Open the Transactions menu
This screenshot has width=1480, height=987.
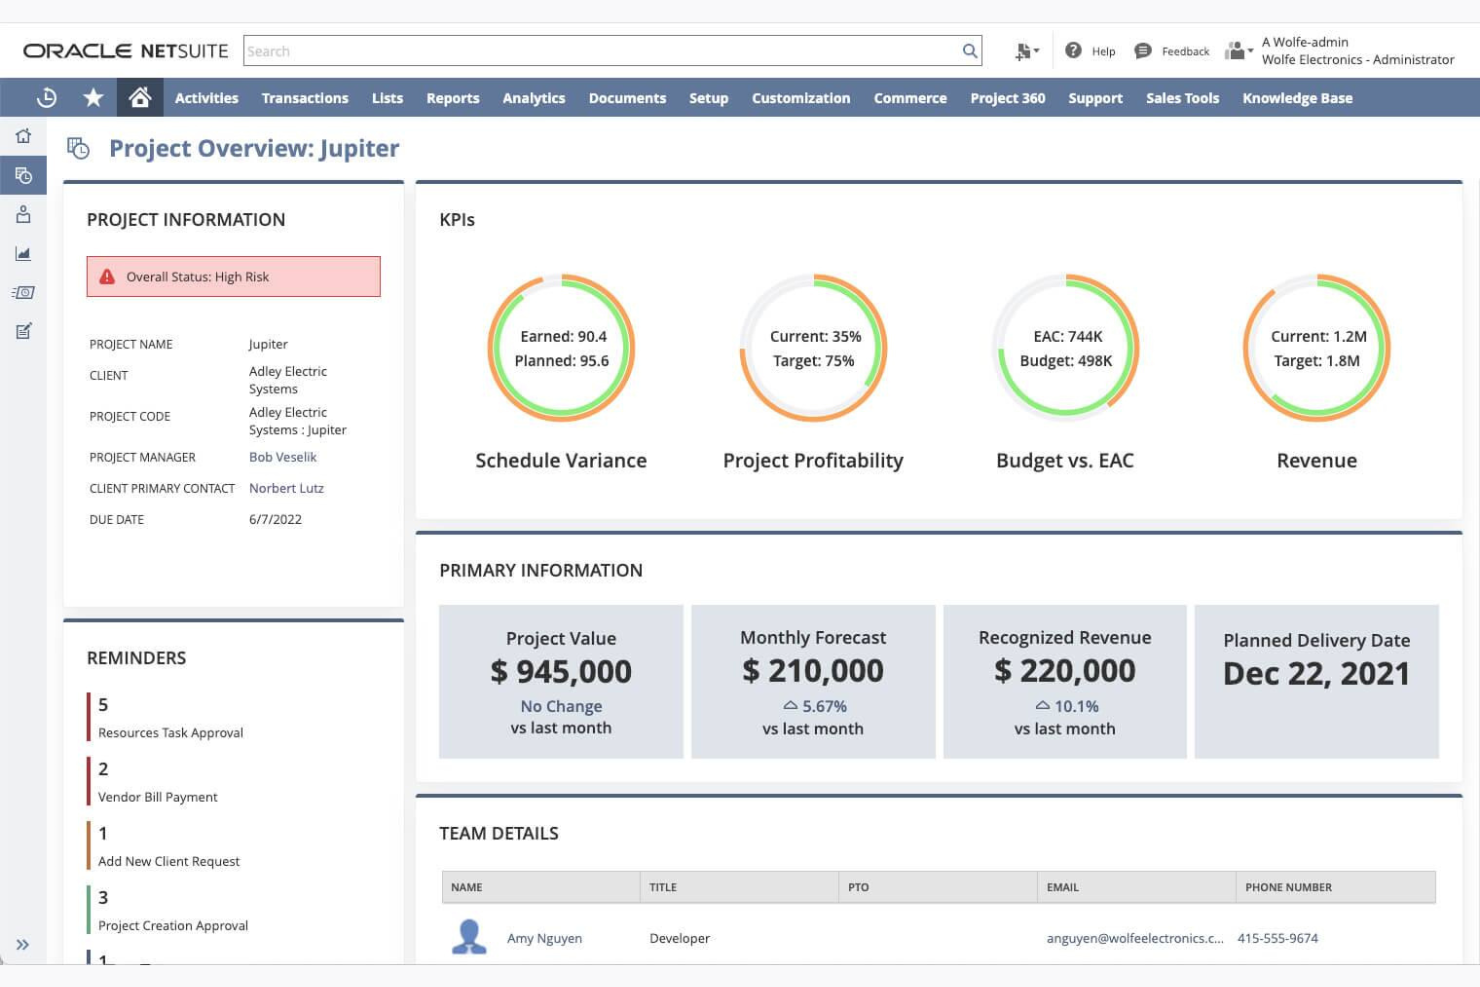coord(305,98)
